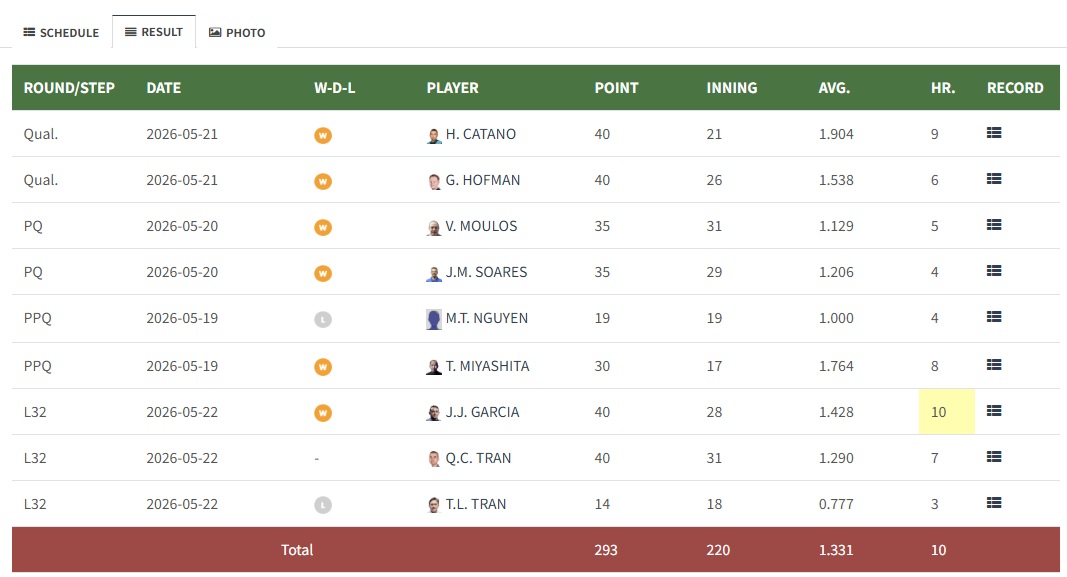The height and width of the screenshot is (577, 1067).
Task: View record details for V. MOULOS match
Action: (994, 225)
